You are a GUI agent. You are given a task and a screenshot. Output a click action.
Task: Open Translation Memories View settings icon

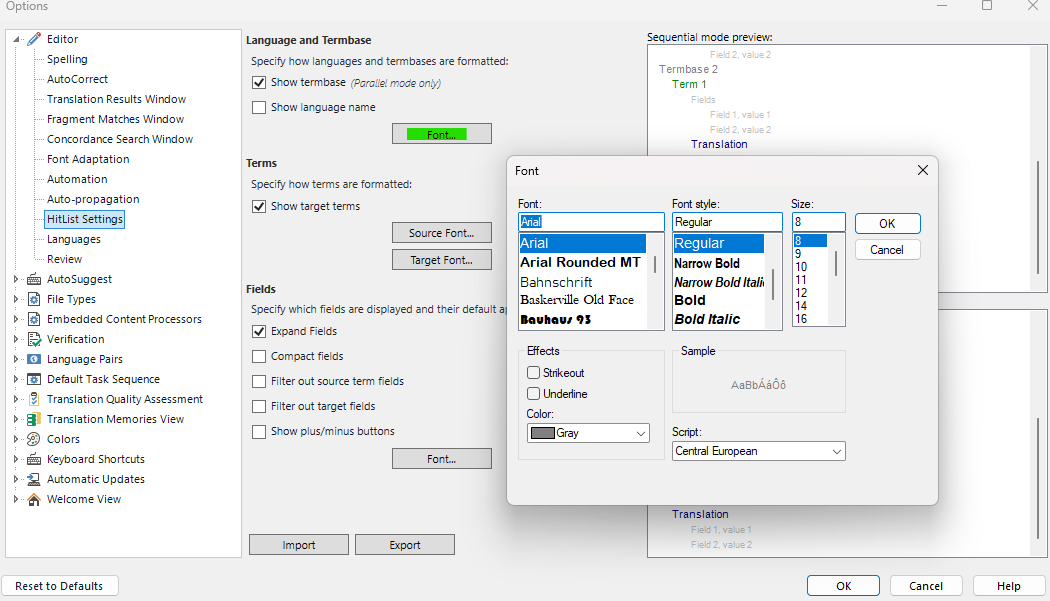click(33, 418)
